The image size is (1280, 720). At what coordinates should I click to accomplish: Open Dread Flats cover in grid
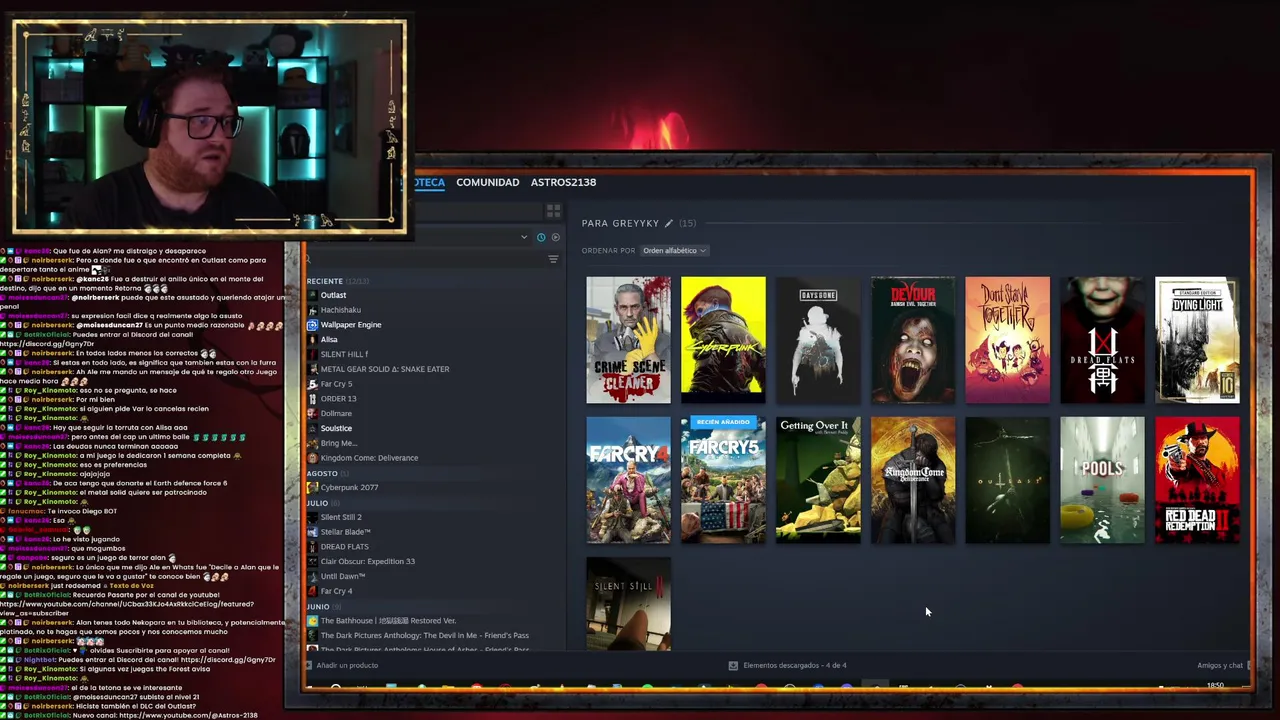click(x=1102, y=340)
